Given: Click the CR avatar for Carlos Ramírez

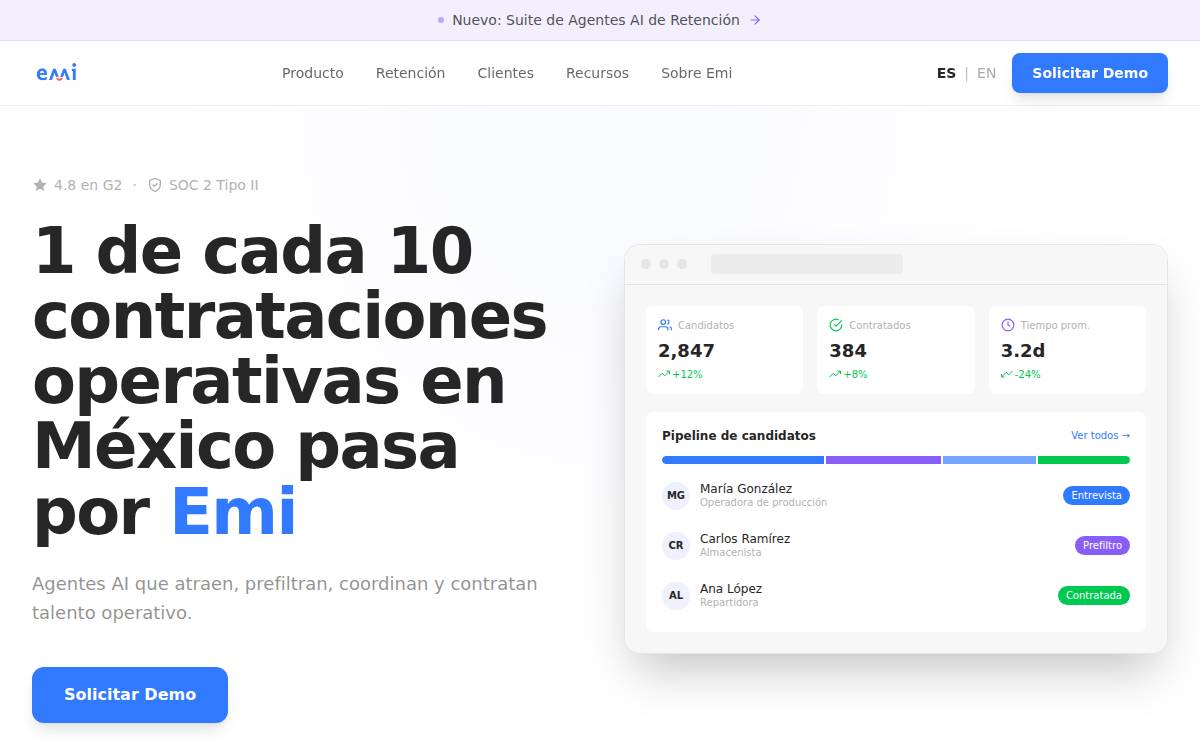Looking at the screenshot, I should (676, 545).
